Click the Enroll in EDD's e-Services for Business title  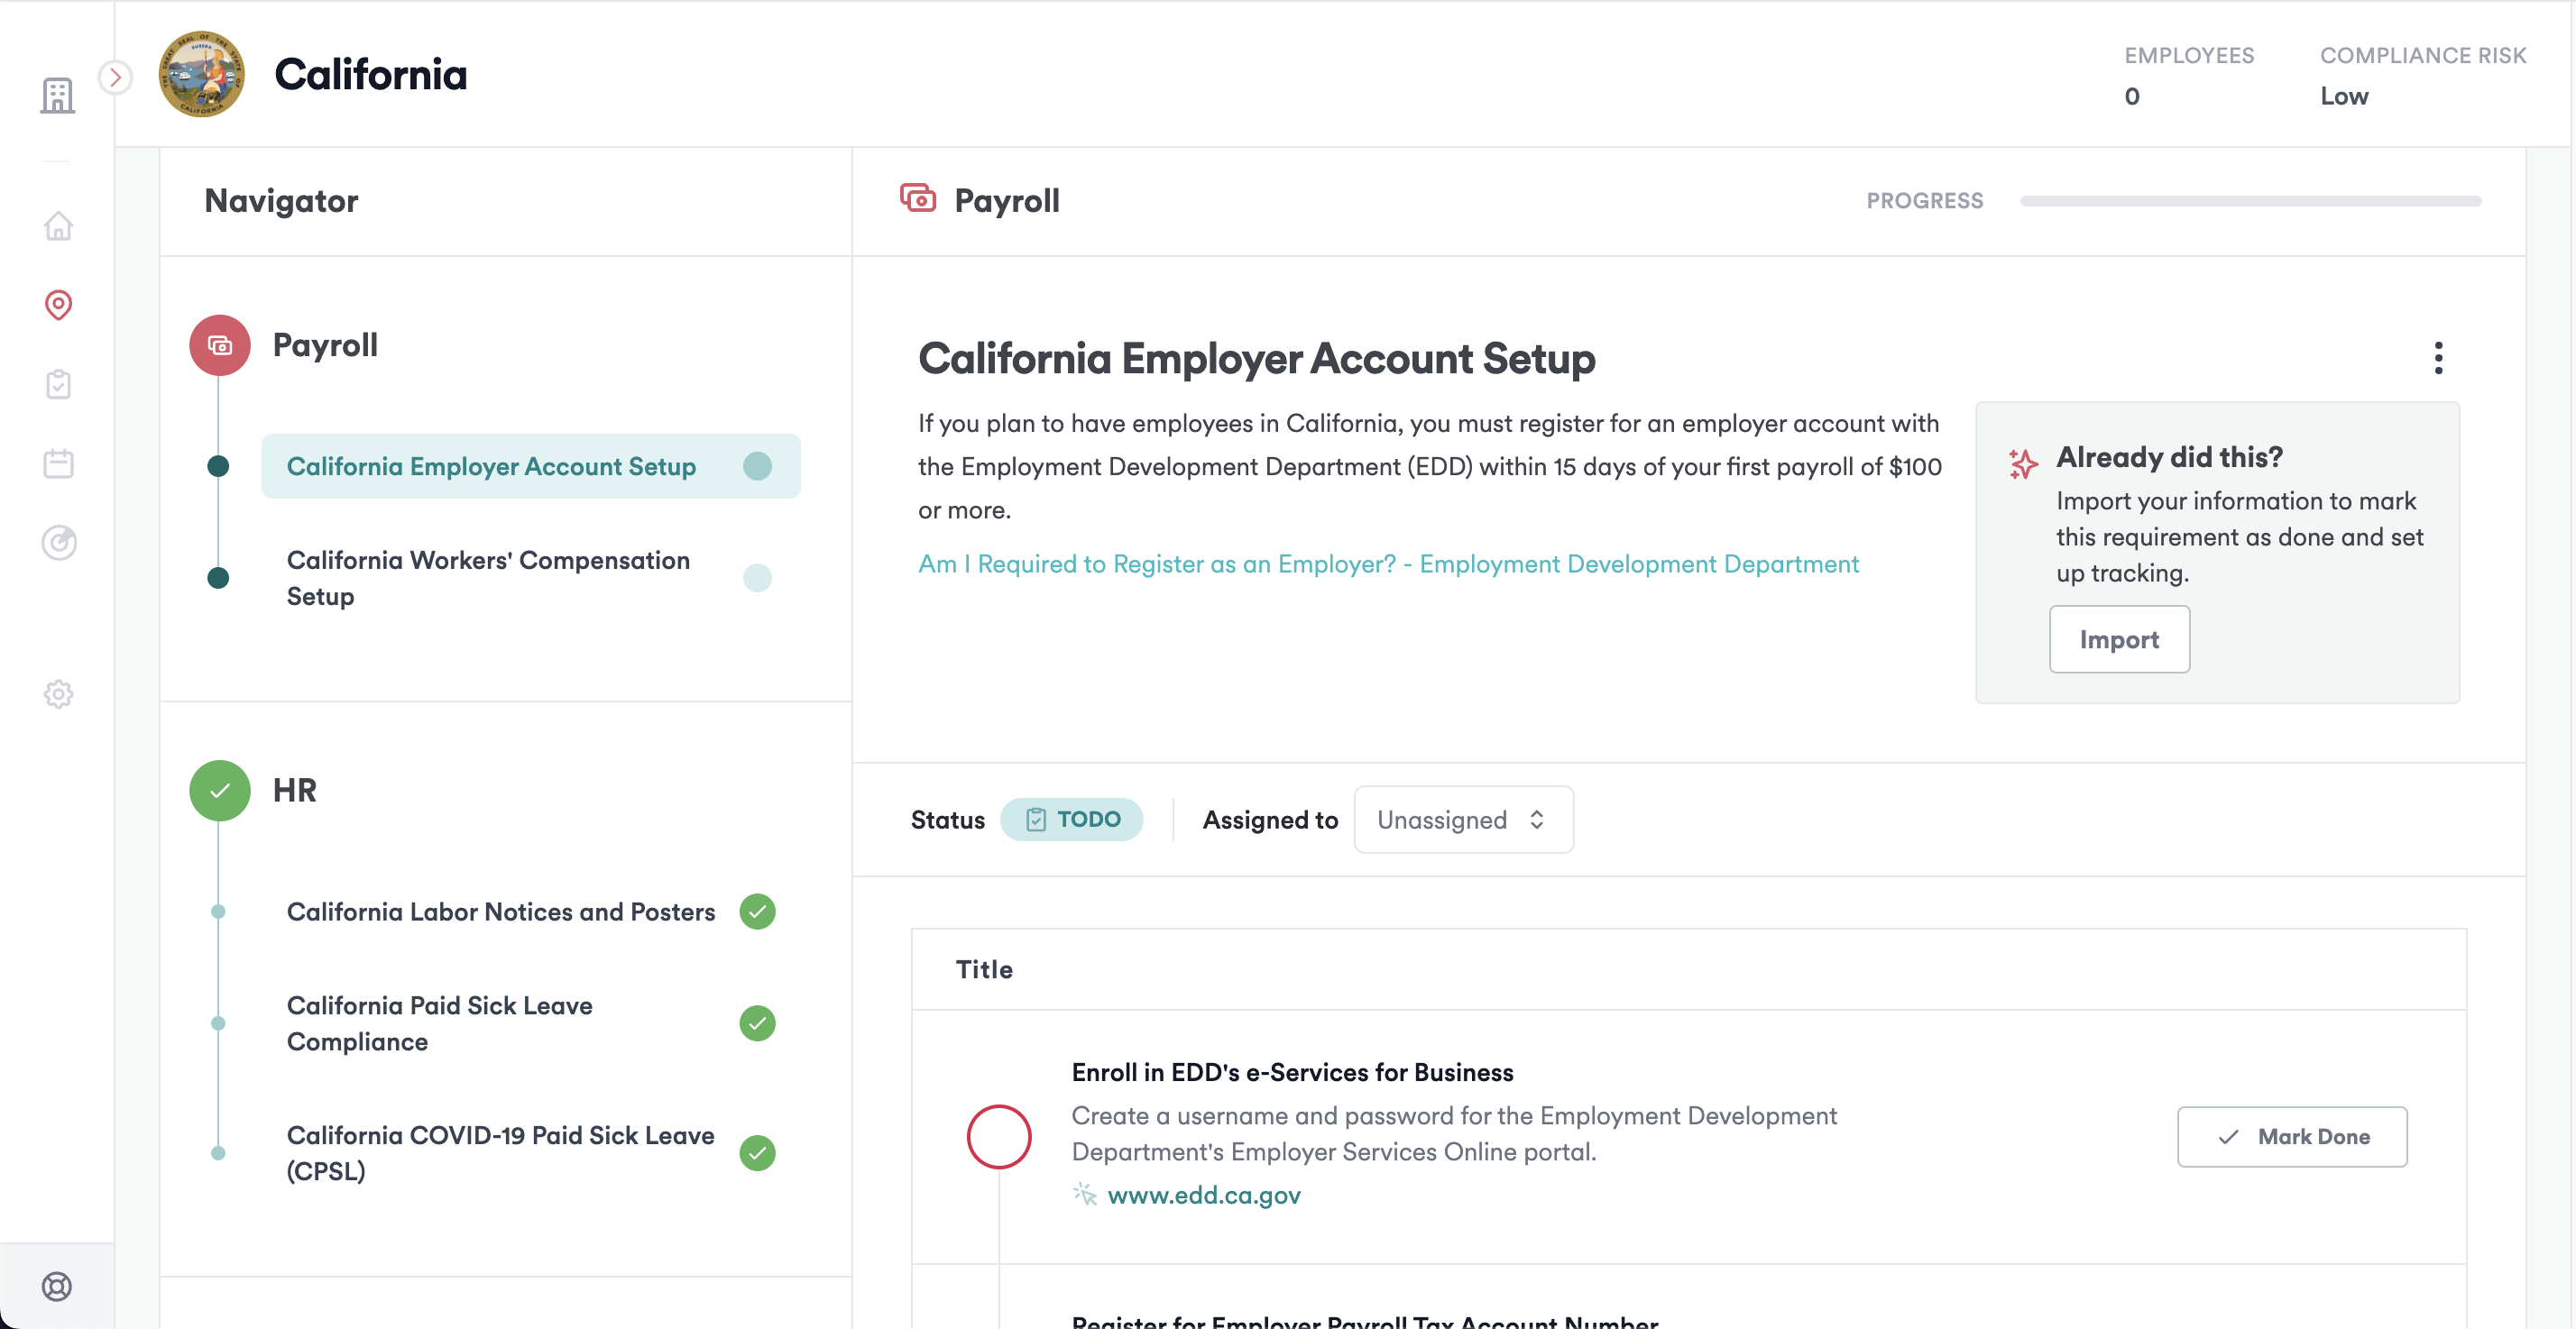1292,1073
